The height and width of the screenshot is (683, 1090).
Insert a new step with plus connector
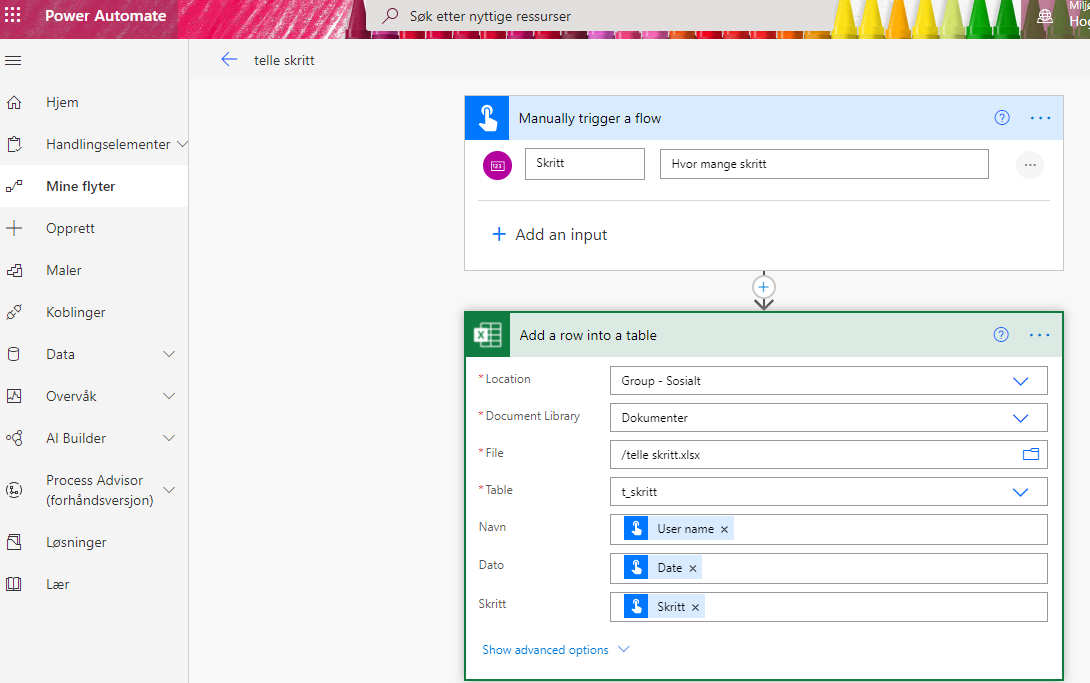pos(764,287)
